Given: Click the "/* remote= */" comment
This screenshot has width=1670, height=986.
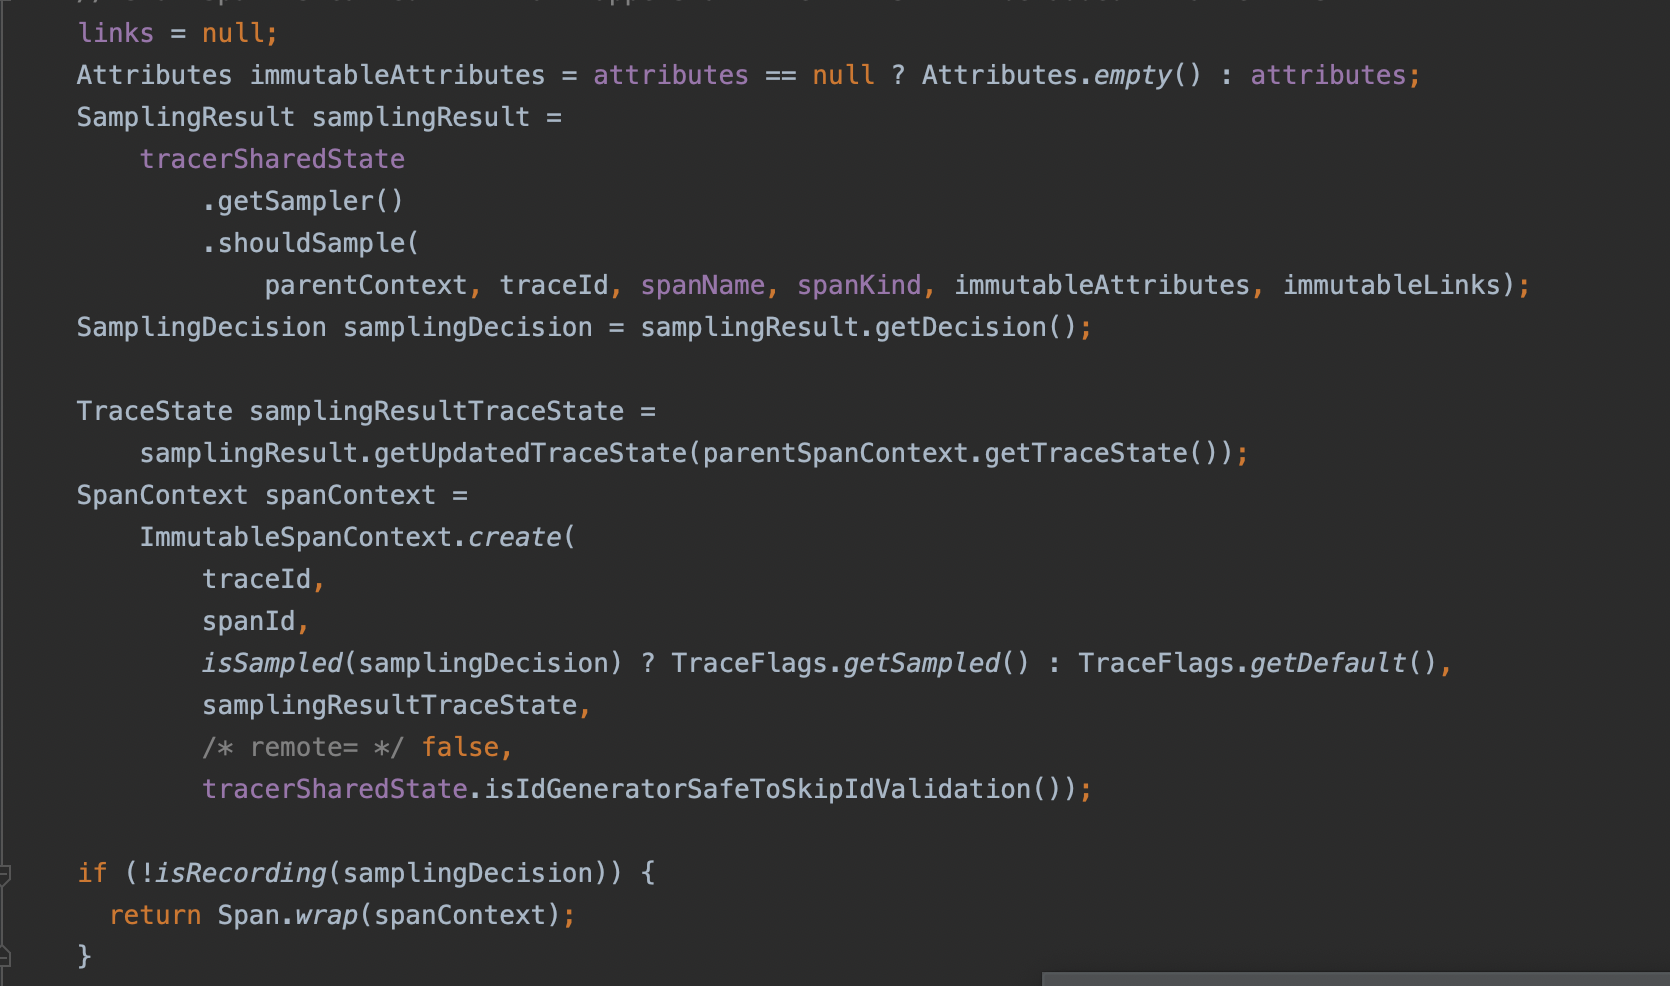Looking at the screenshot, I should tap(303, 747).
